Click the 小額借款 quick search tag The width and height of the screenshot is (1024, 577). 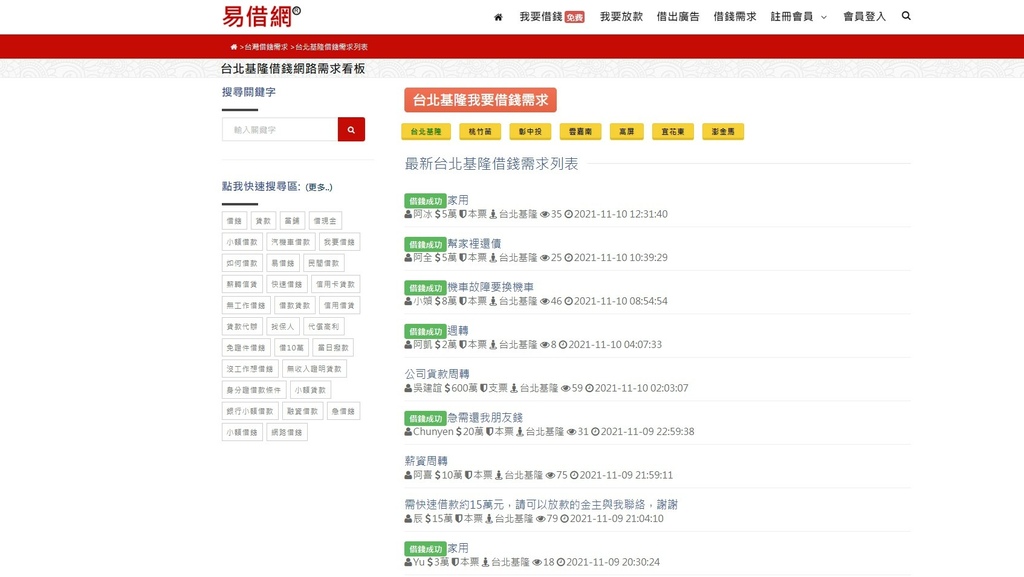pos(242,242)
